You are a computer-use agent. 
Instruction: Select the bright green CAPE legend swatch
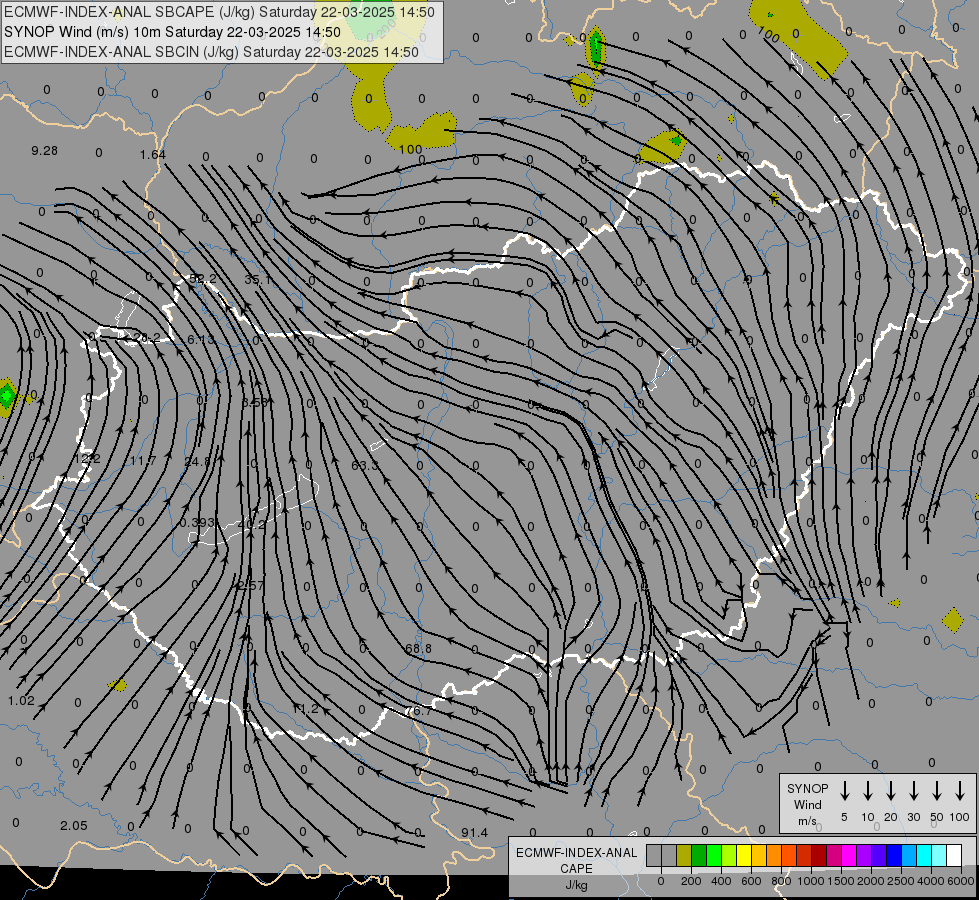[x=714, y=856]
